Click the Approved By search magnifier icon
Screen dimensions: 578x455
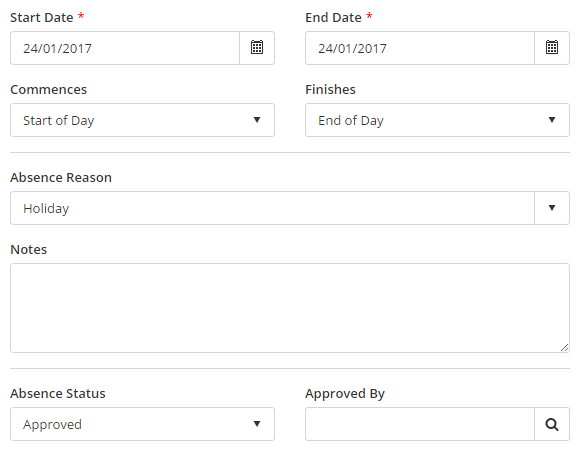tap(552, 424)
